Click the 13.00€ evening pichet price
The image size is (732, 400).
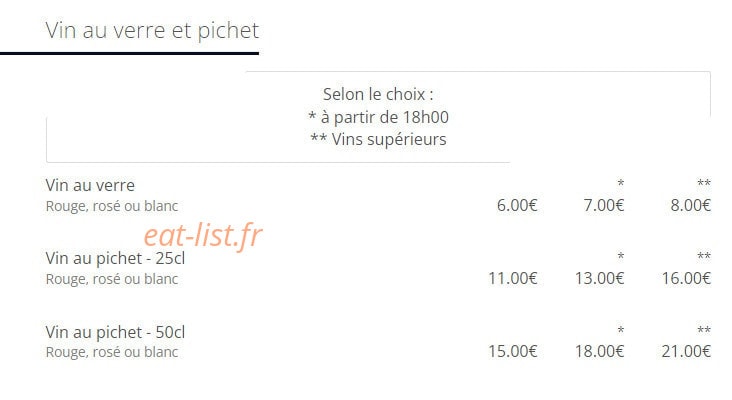pyautogui.click(x=599, y=278)
